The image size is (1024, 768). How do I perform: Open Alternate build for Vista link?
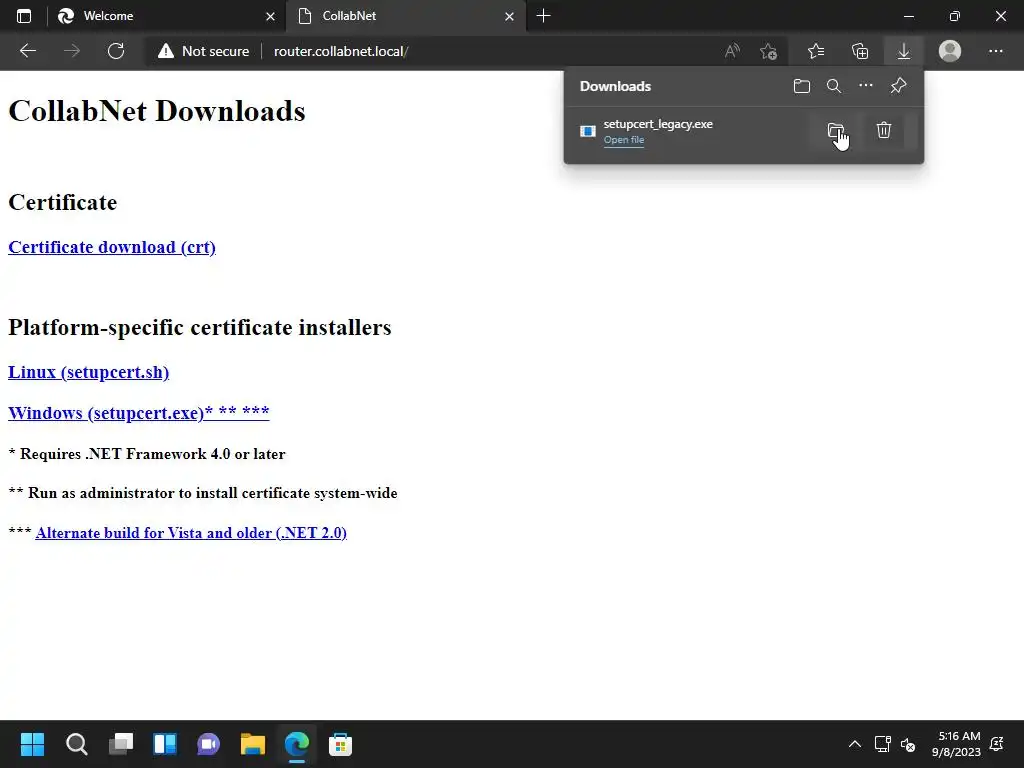click(x=191, y=533)
